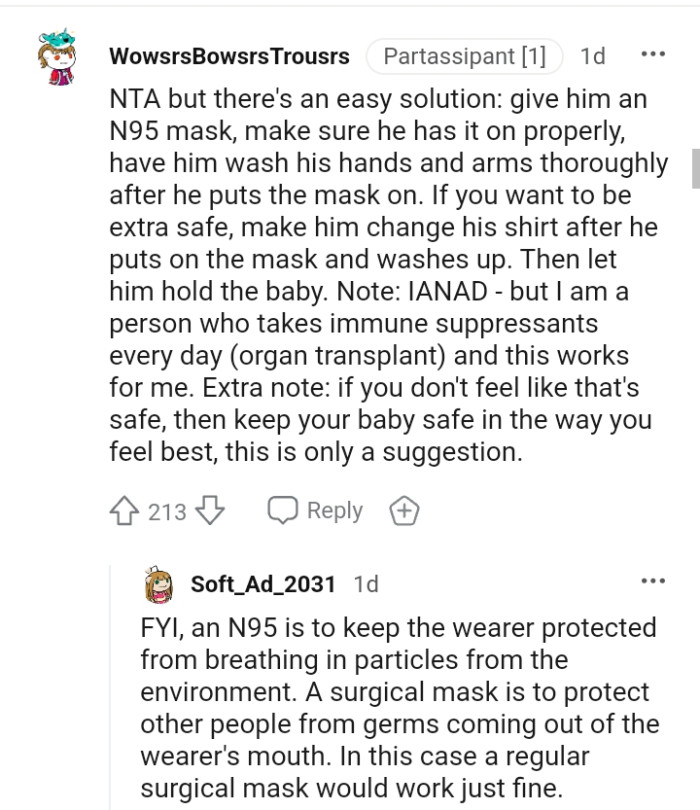Click the Partassipant [1] flair badge

click(x=464, y=56)
